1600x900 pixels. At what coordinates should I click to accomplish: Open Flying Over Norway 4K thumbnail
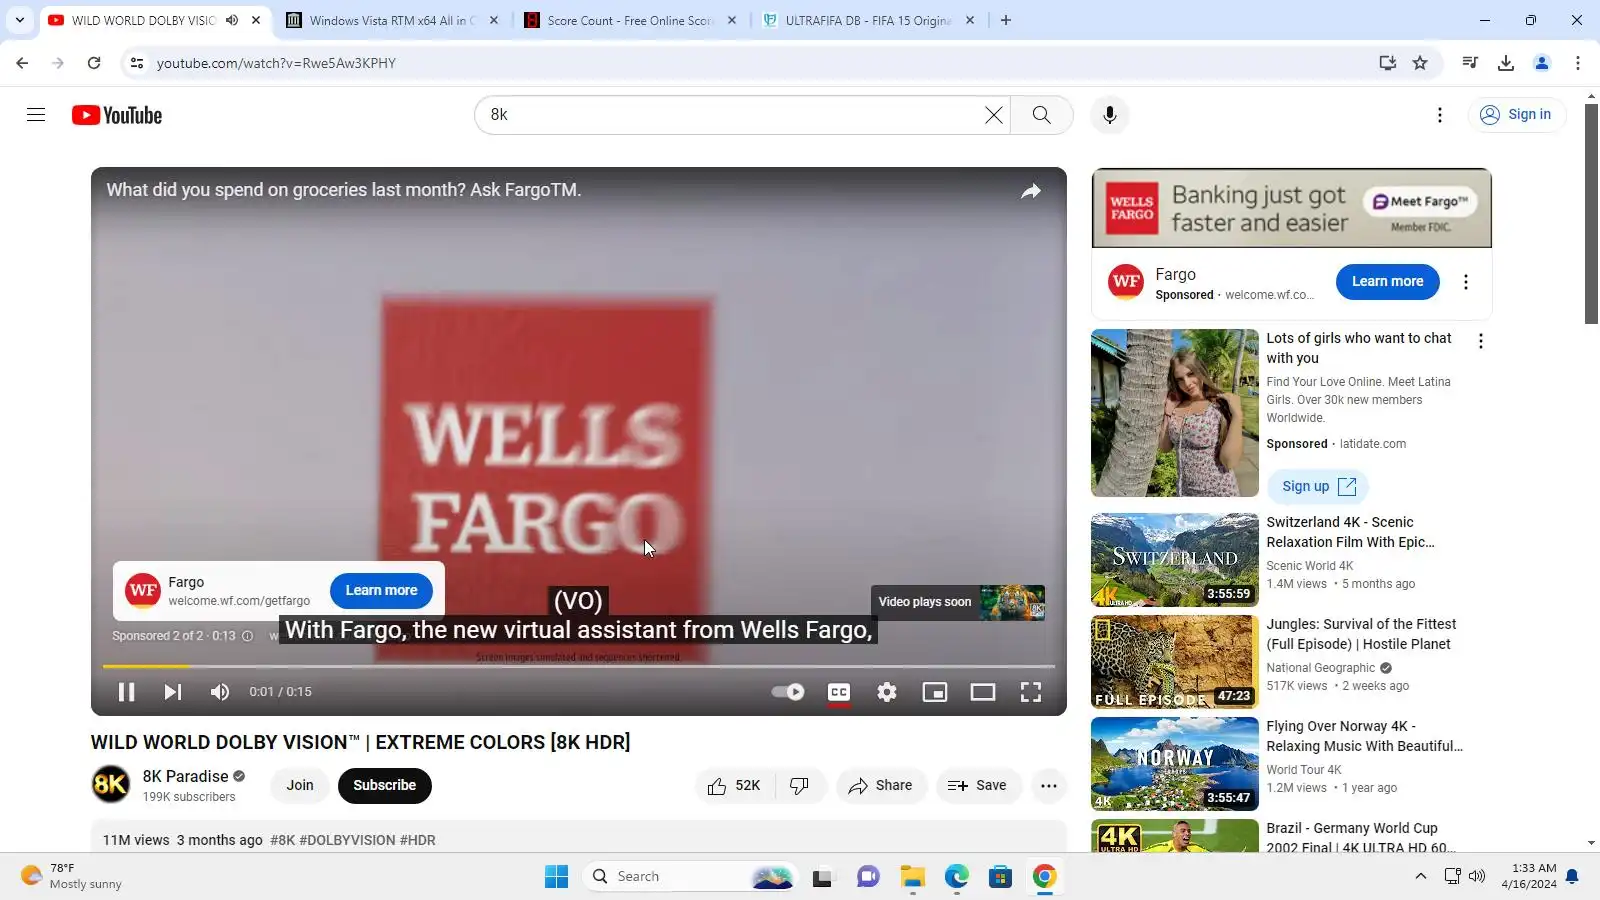tap(1174, 764)
